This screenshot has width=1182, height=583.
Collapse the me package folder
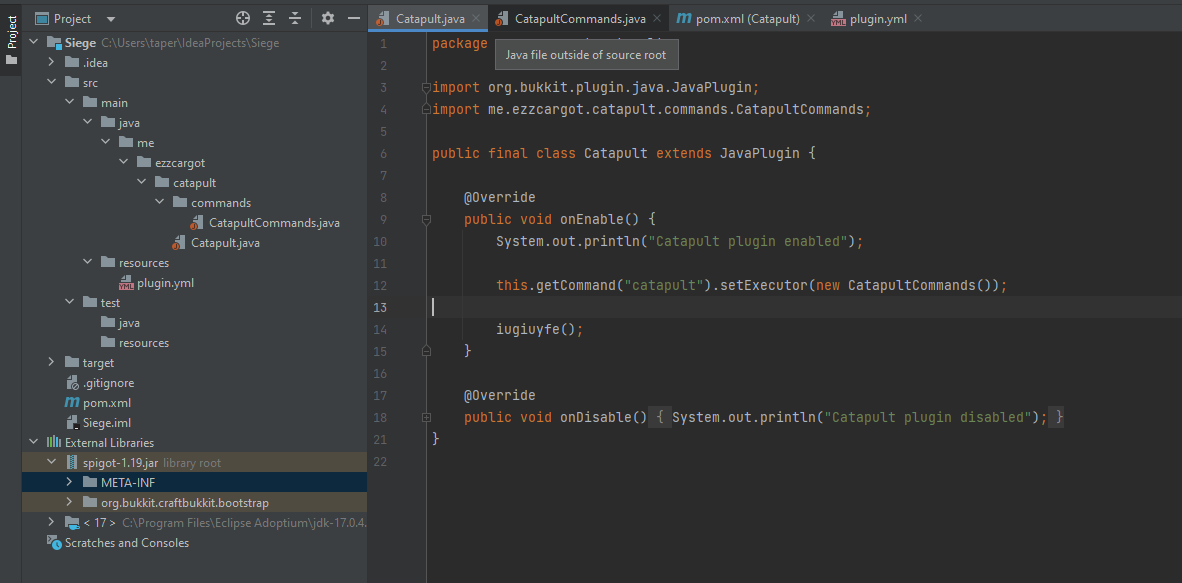point(106,143)
